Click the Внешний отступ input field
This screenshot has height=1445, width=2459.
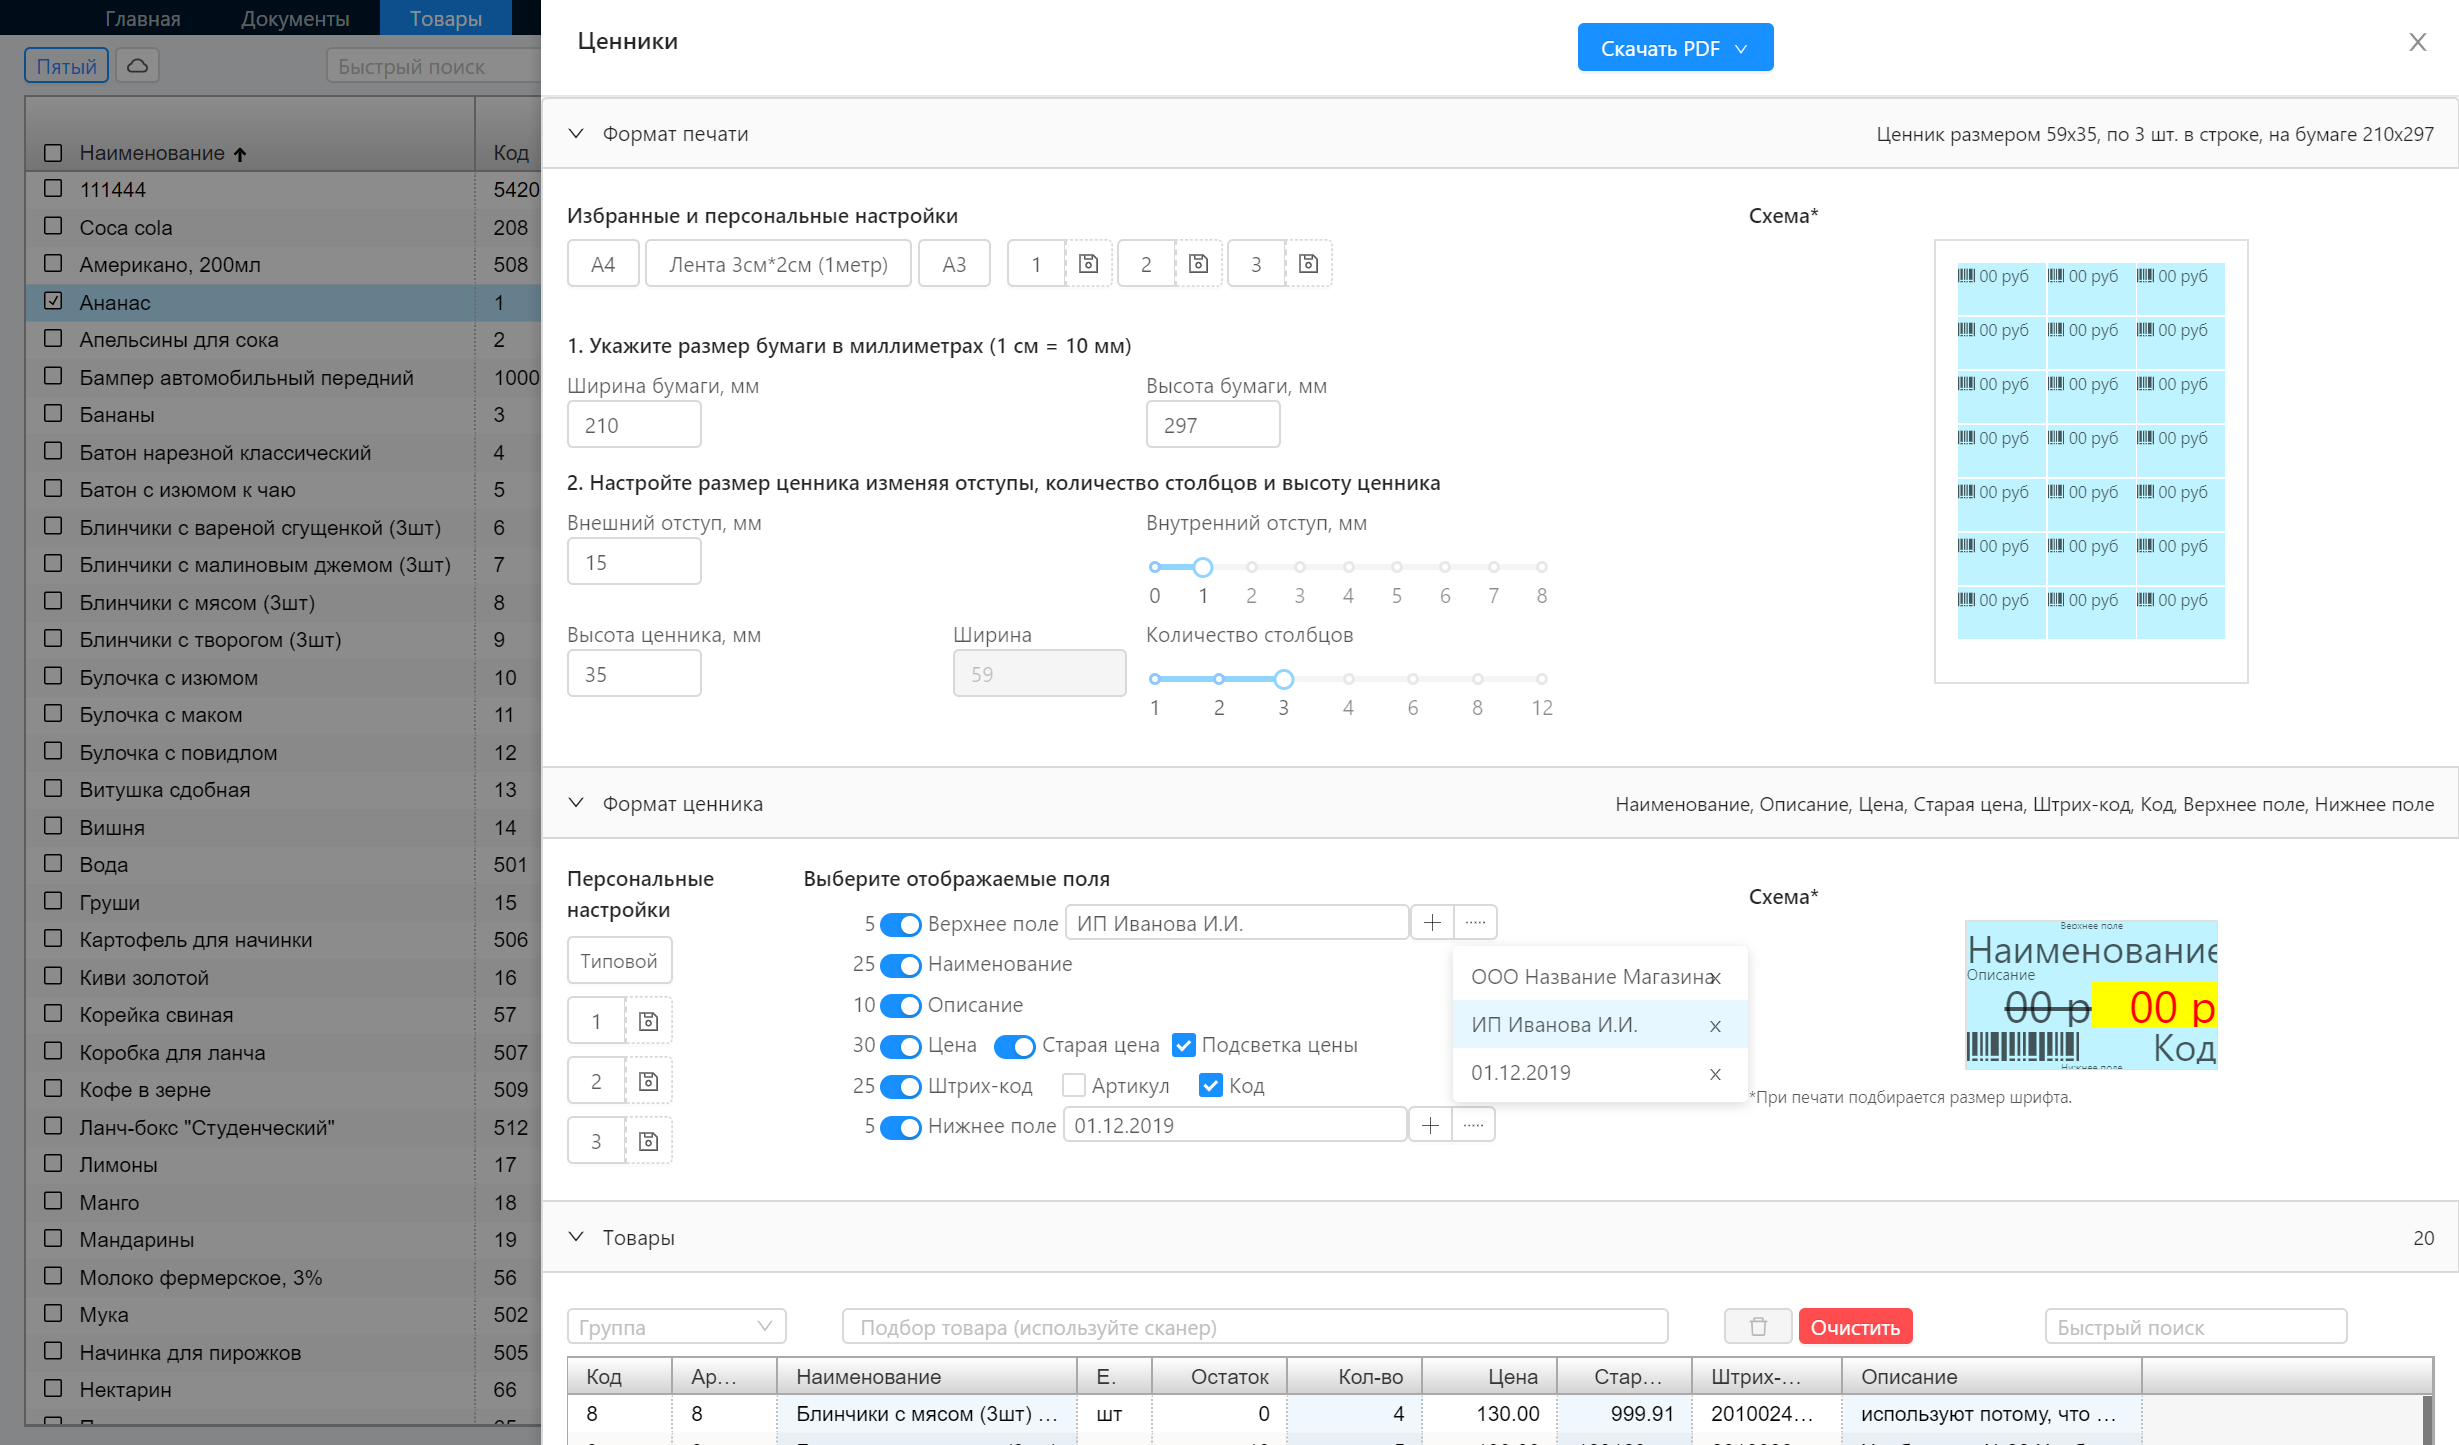click(634, 562)
